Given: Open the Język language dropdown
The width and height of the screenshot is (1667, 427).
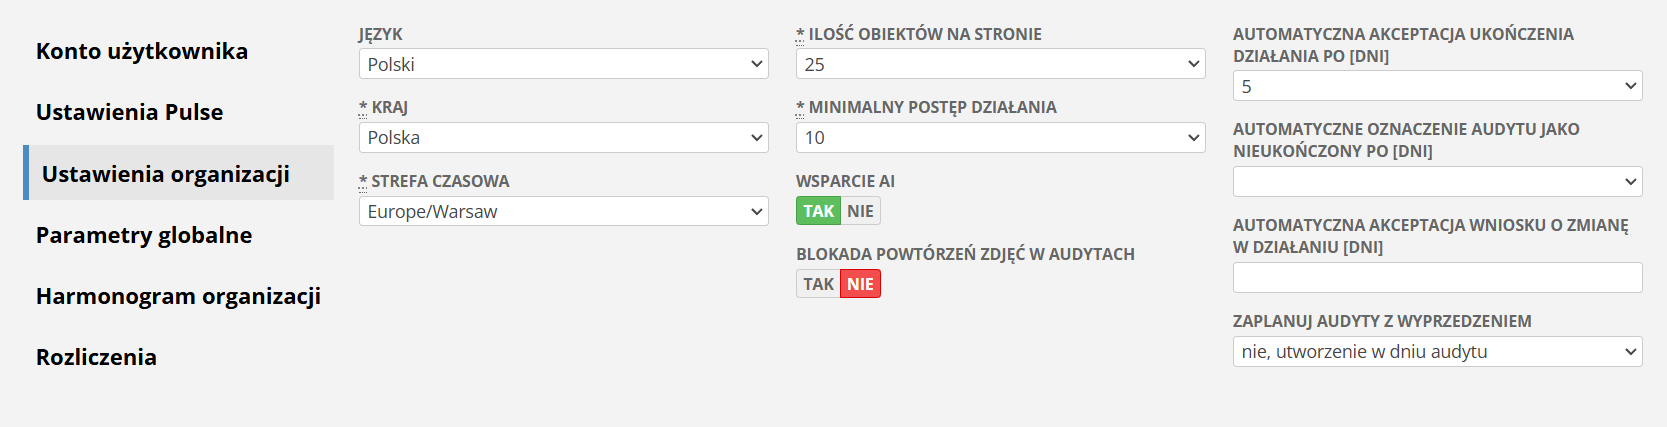Looking at the screenshot, I should [x=563, y=64].
